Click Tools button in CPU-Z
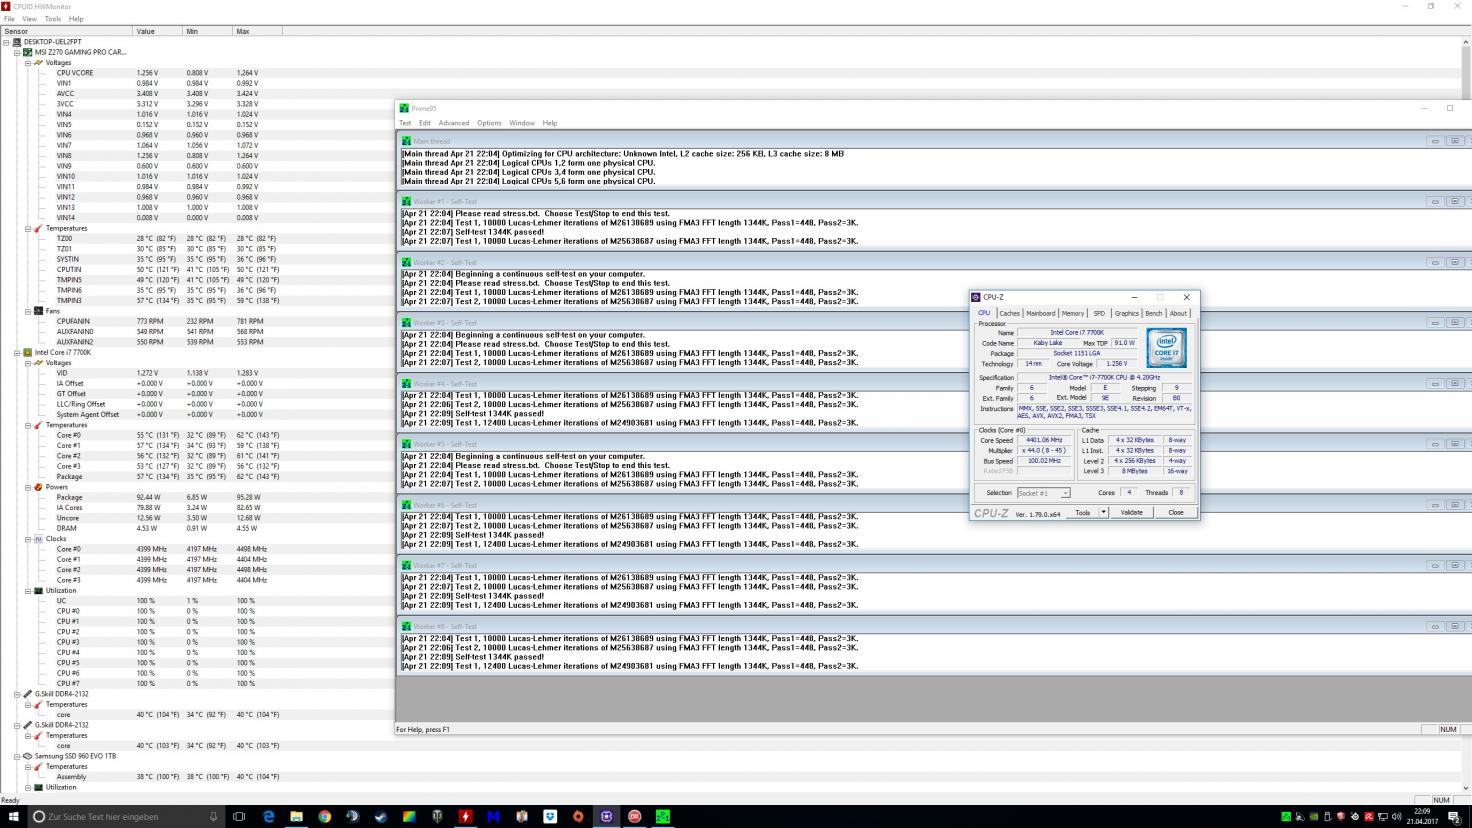 (1082, 512)
